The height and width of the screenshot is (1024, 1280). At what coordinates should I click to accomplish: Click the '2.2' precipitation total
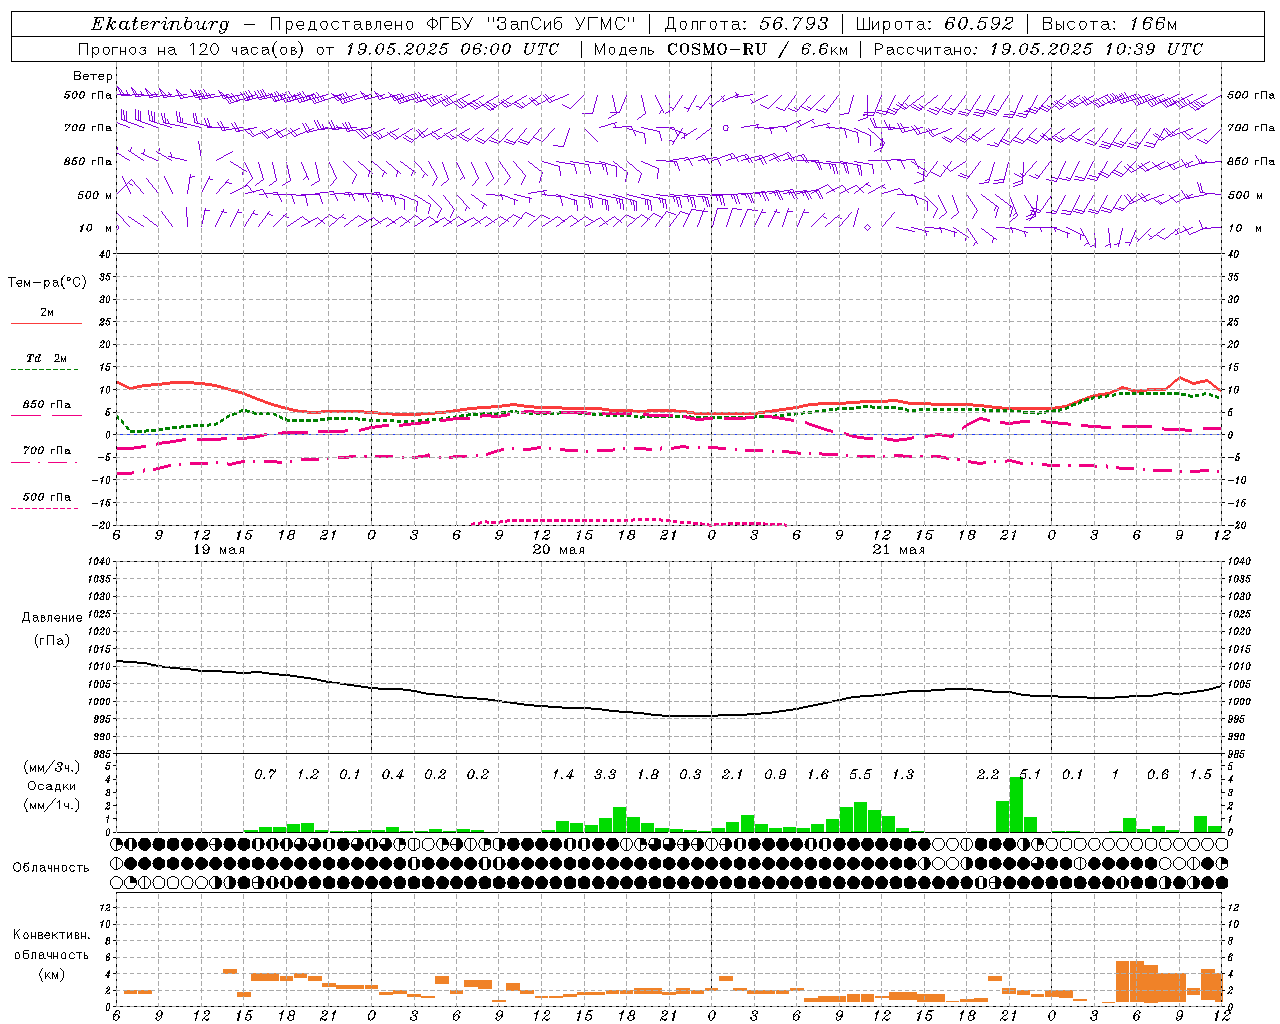(988, 775)
